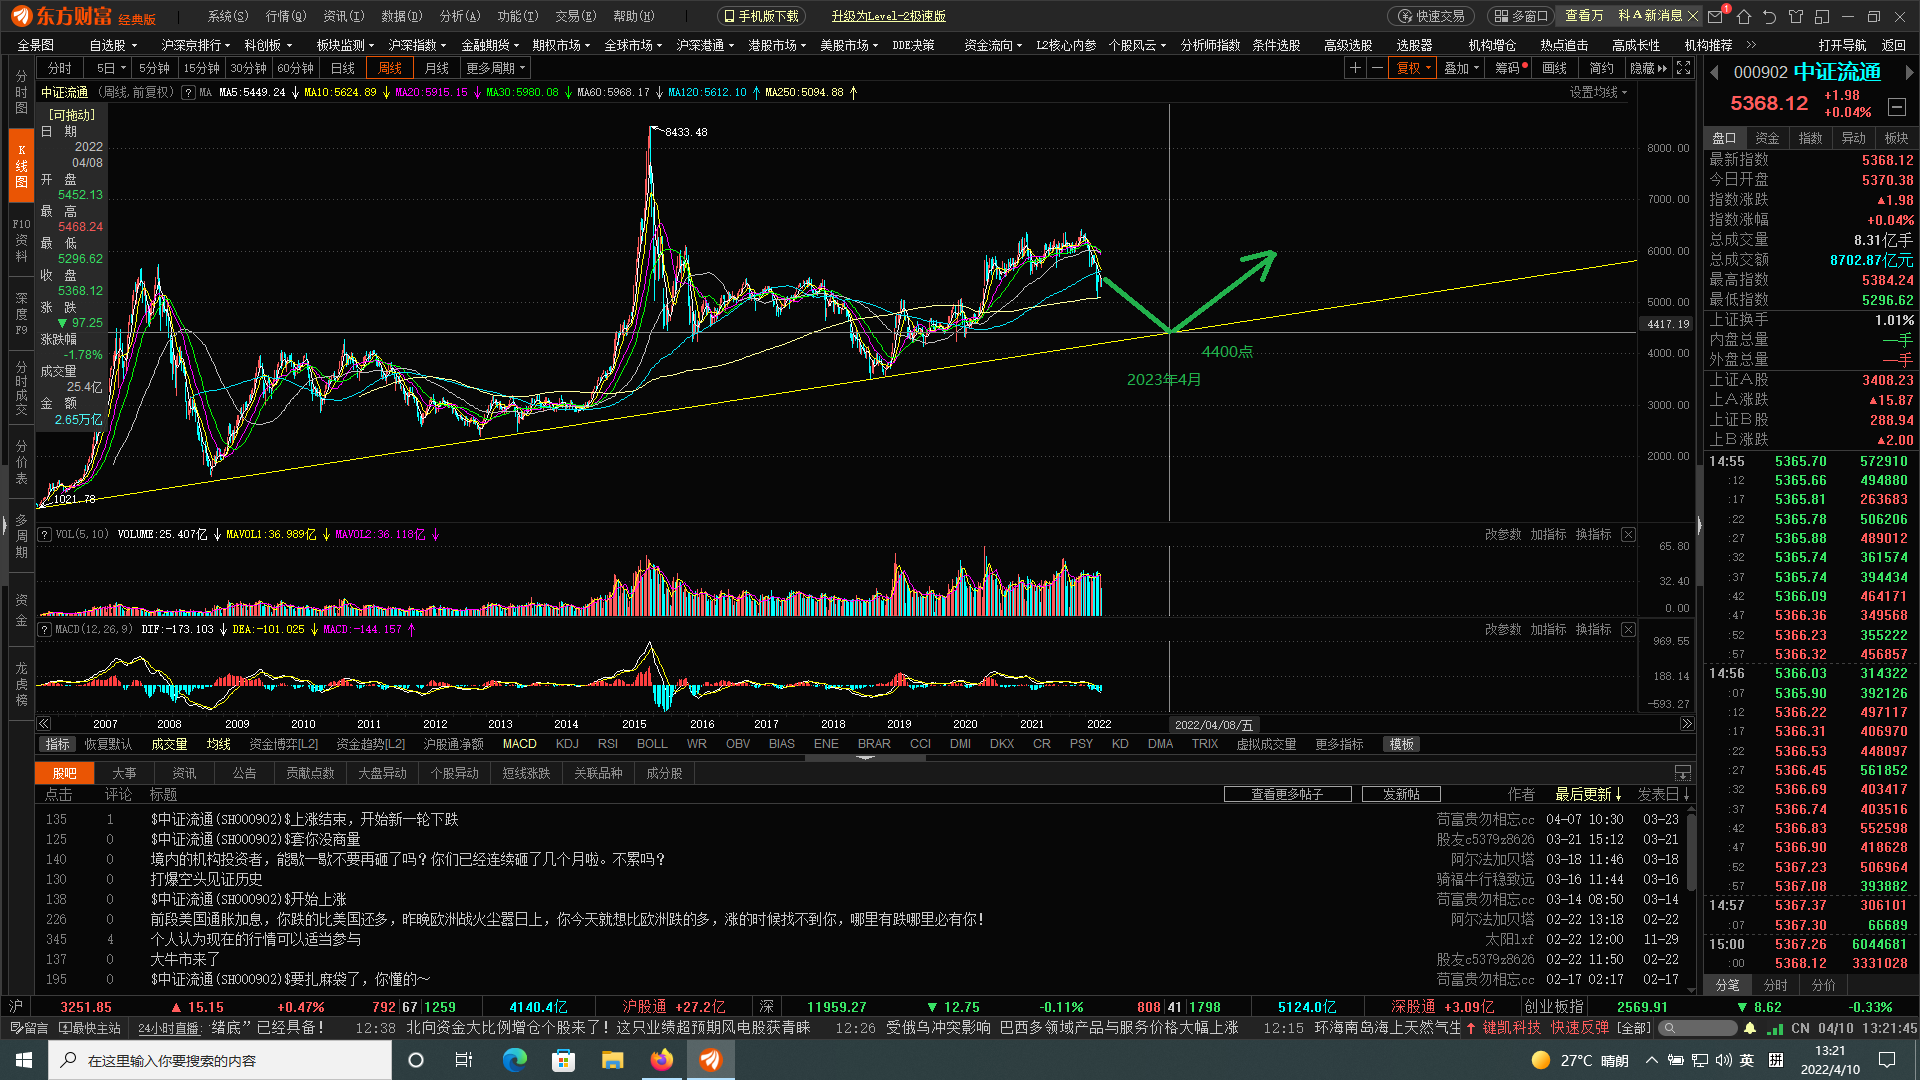Zoom in chart with plus icon

tap(1355, 68)
